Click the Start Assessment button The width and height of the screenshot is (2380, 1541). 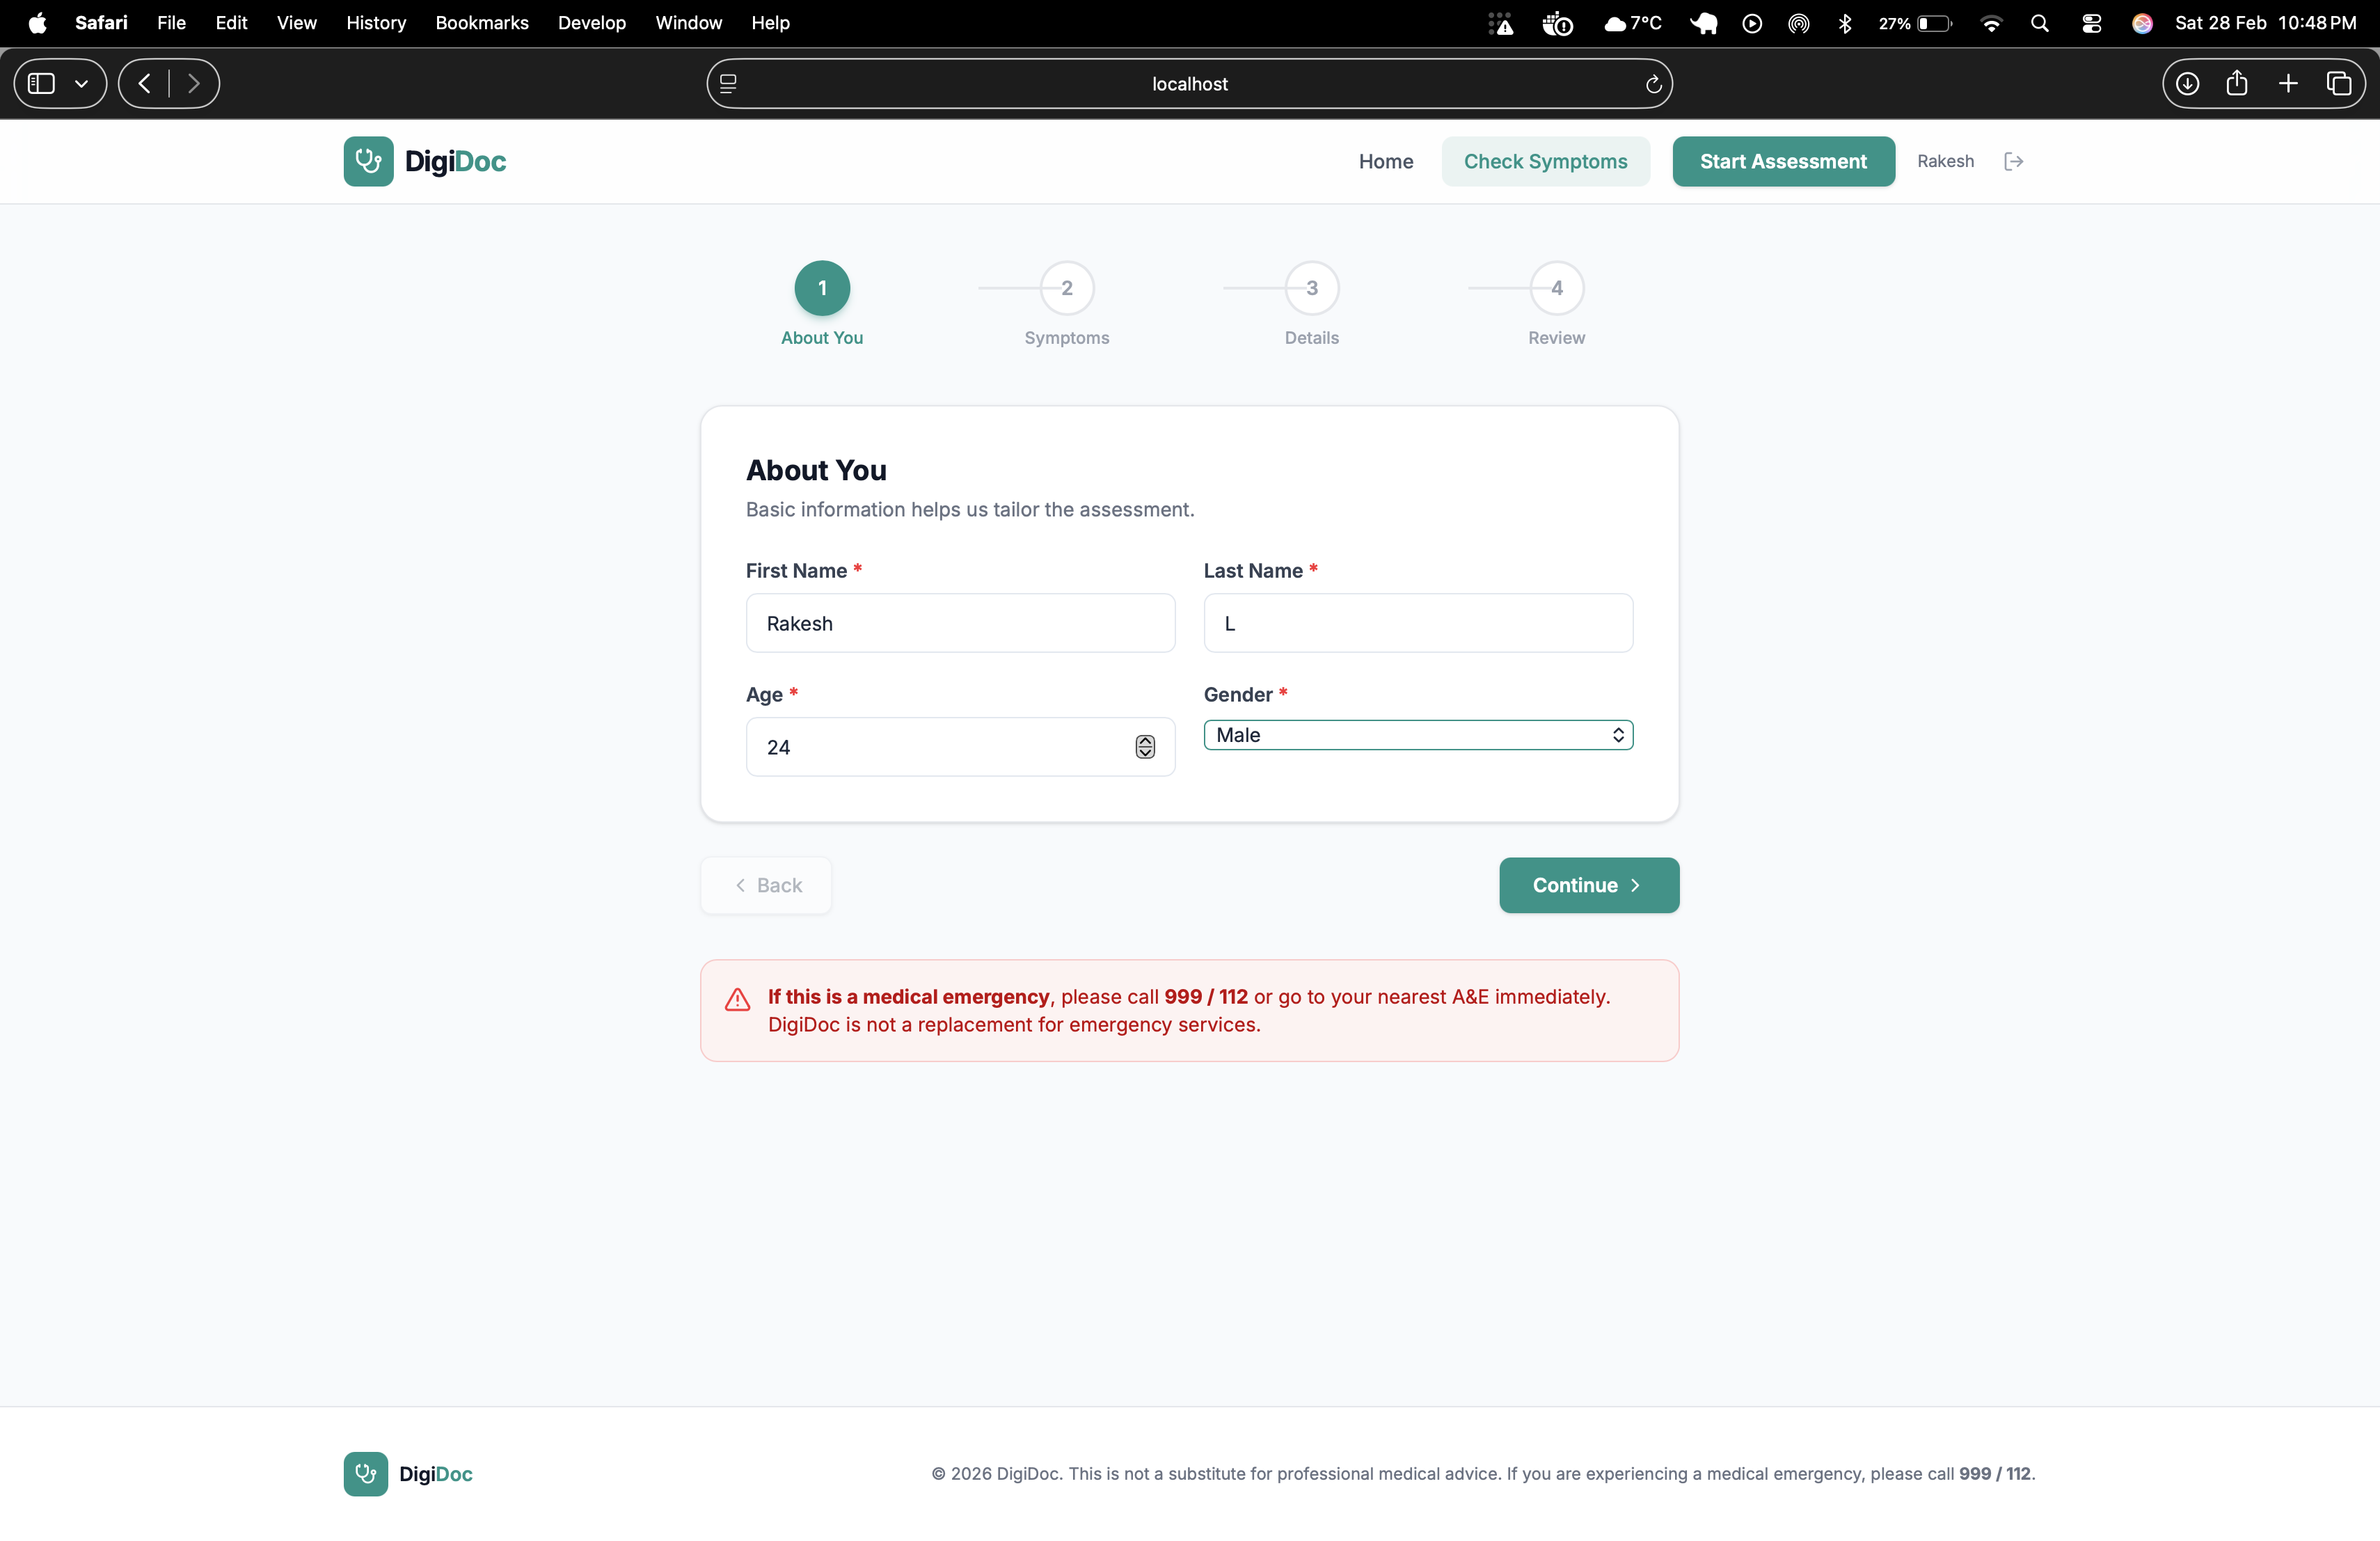click(x=1782, y=162)
